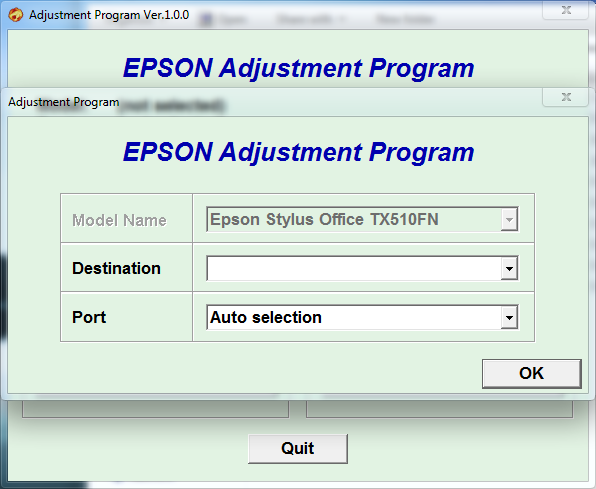Viewport: 596px width, 489px height.
Task: Click the disabled Model Name dropdown arrow
Action: click(509, 219)
